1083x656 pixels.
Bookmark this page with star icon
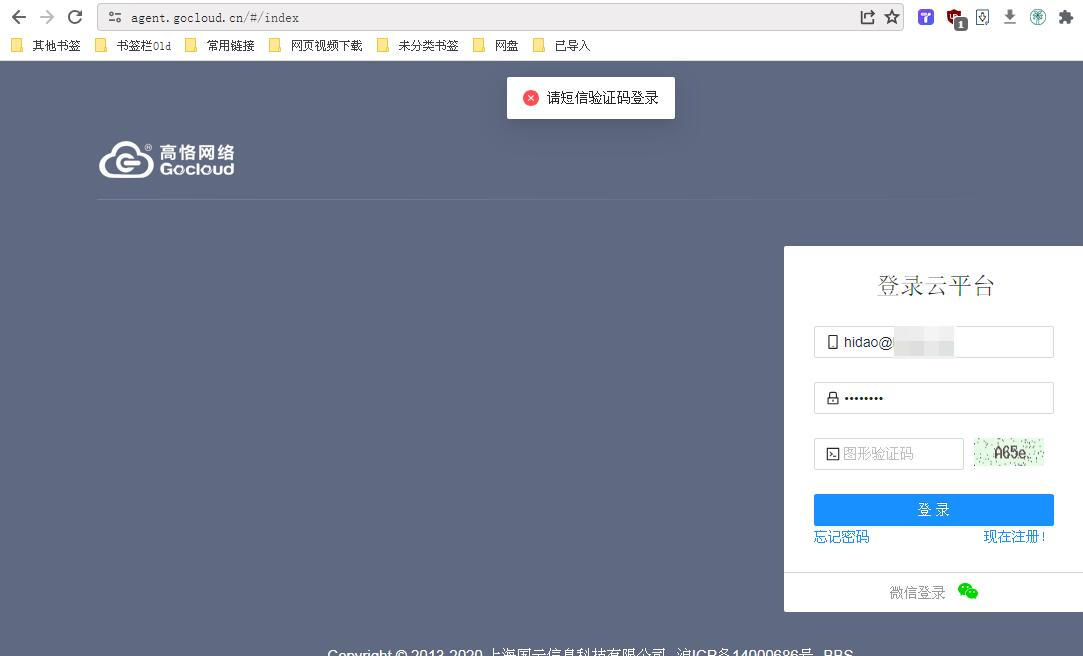(x=892, y=17)
